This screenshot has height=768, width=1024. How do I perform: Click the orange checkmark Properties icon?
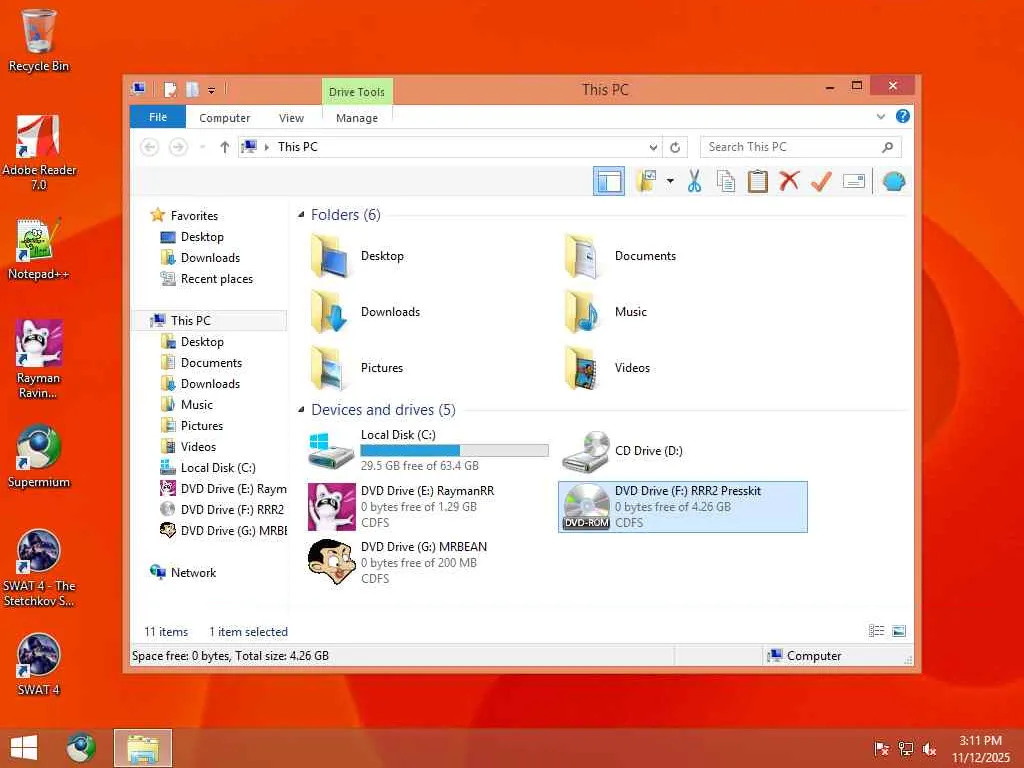coord(821,181)
